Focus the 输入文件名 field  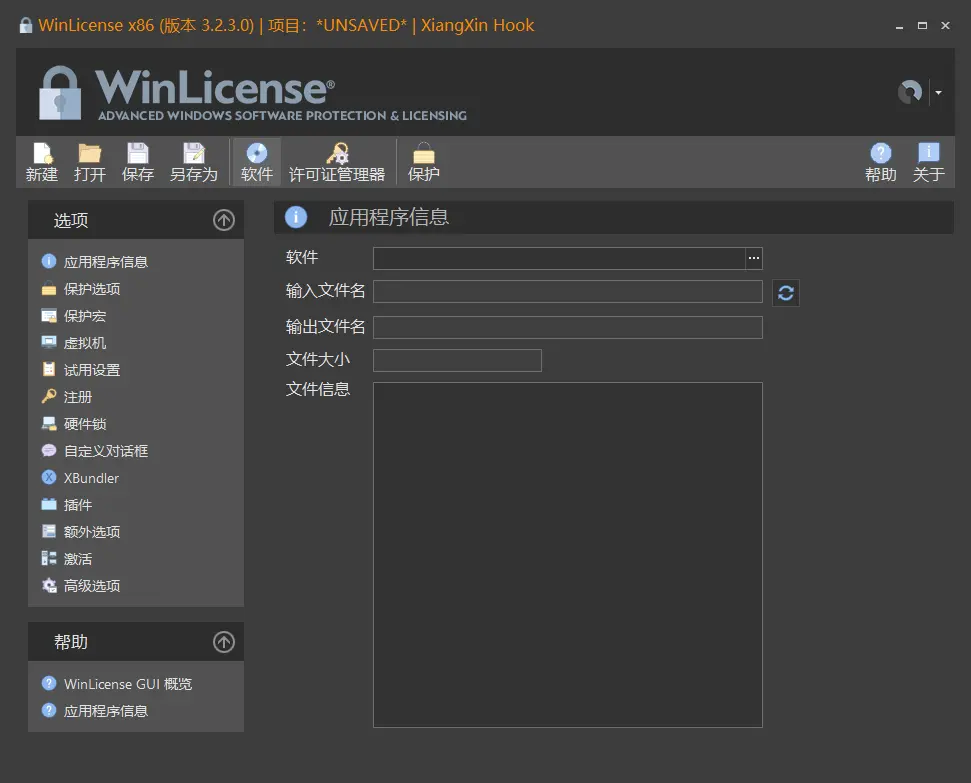click(568, 291)
